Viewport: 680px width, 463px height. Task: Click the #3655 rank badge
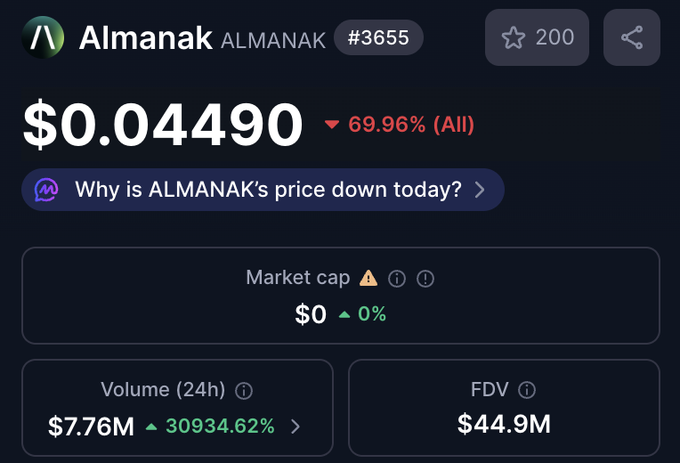378,38
